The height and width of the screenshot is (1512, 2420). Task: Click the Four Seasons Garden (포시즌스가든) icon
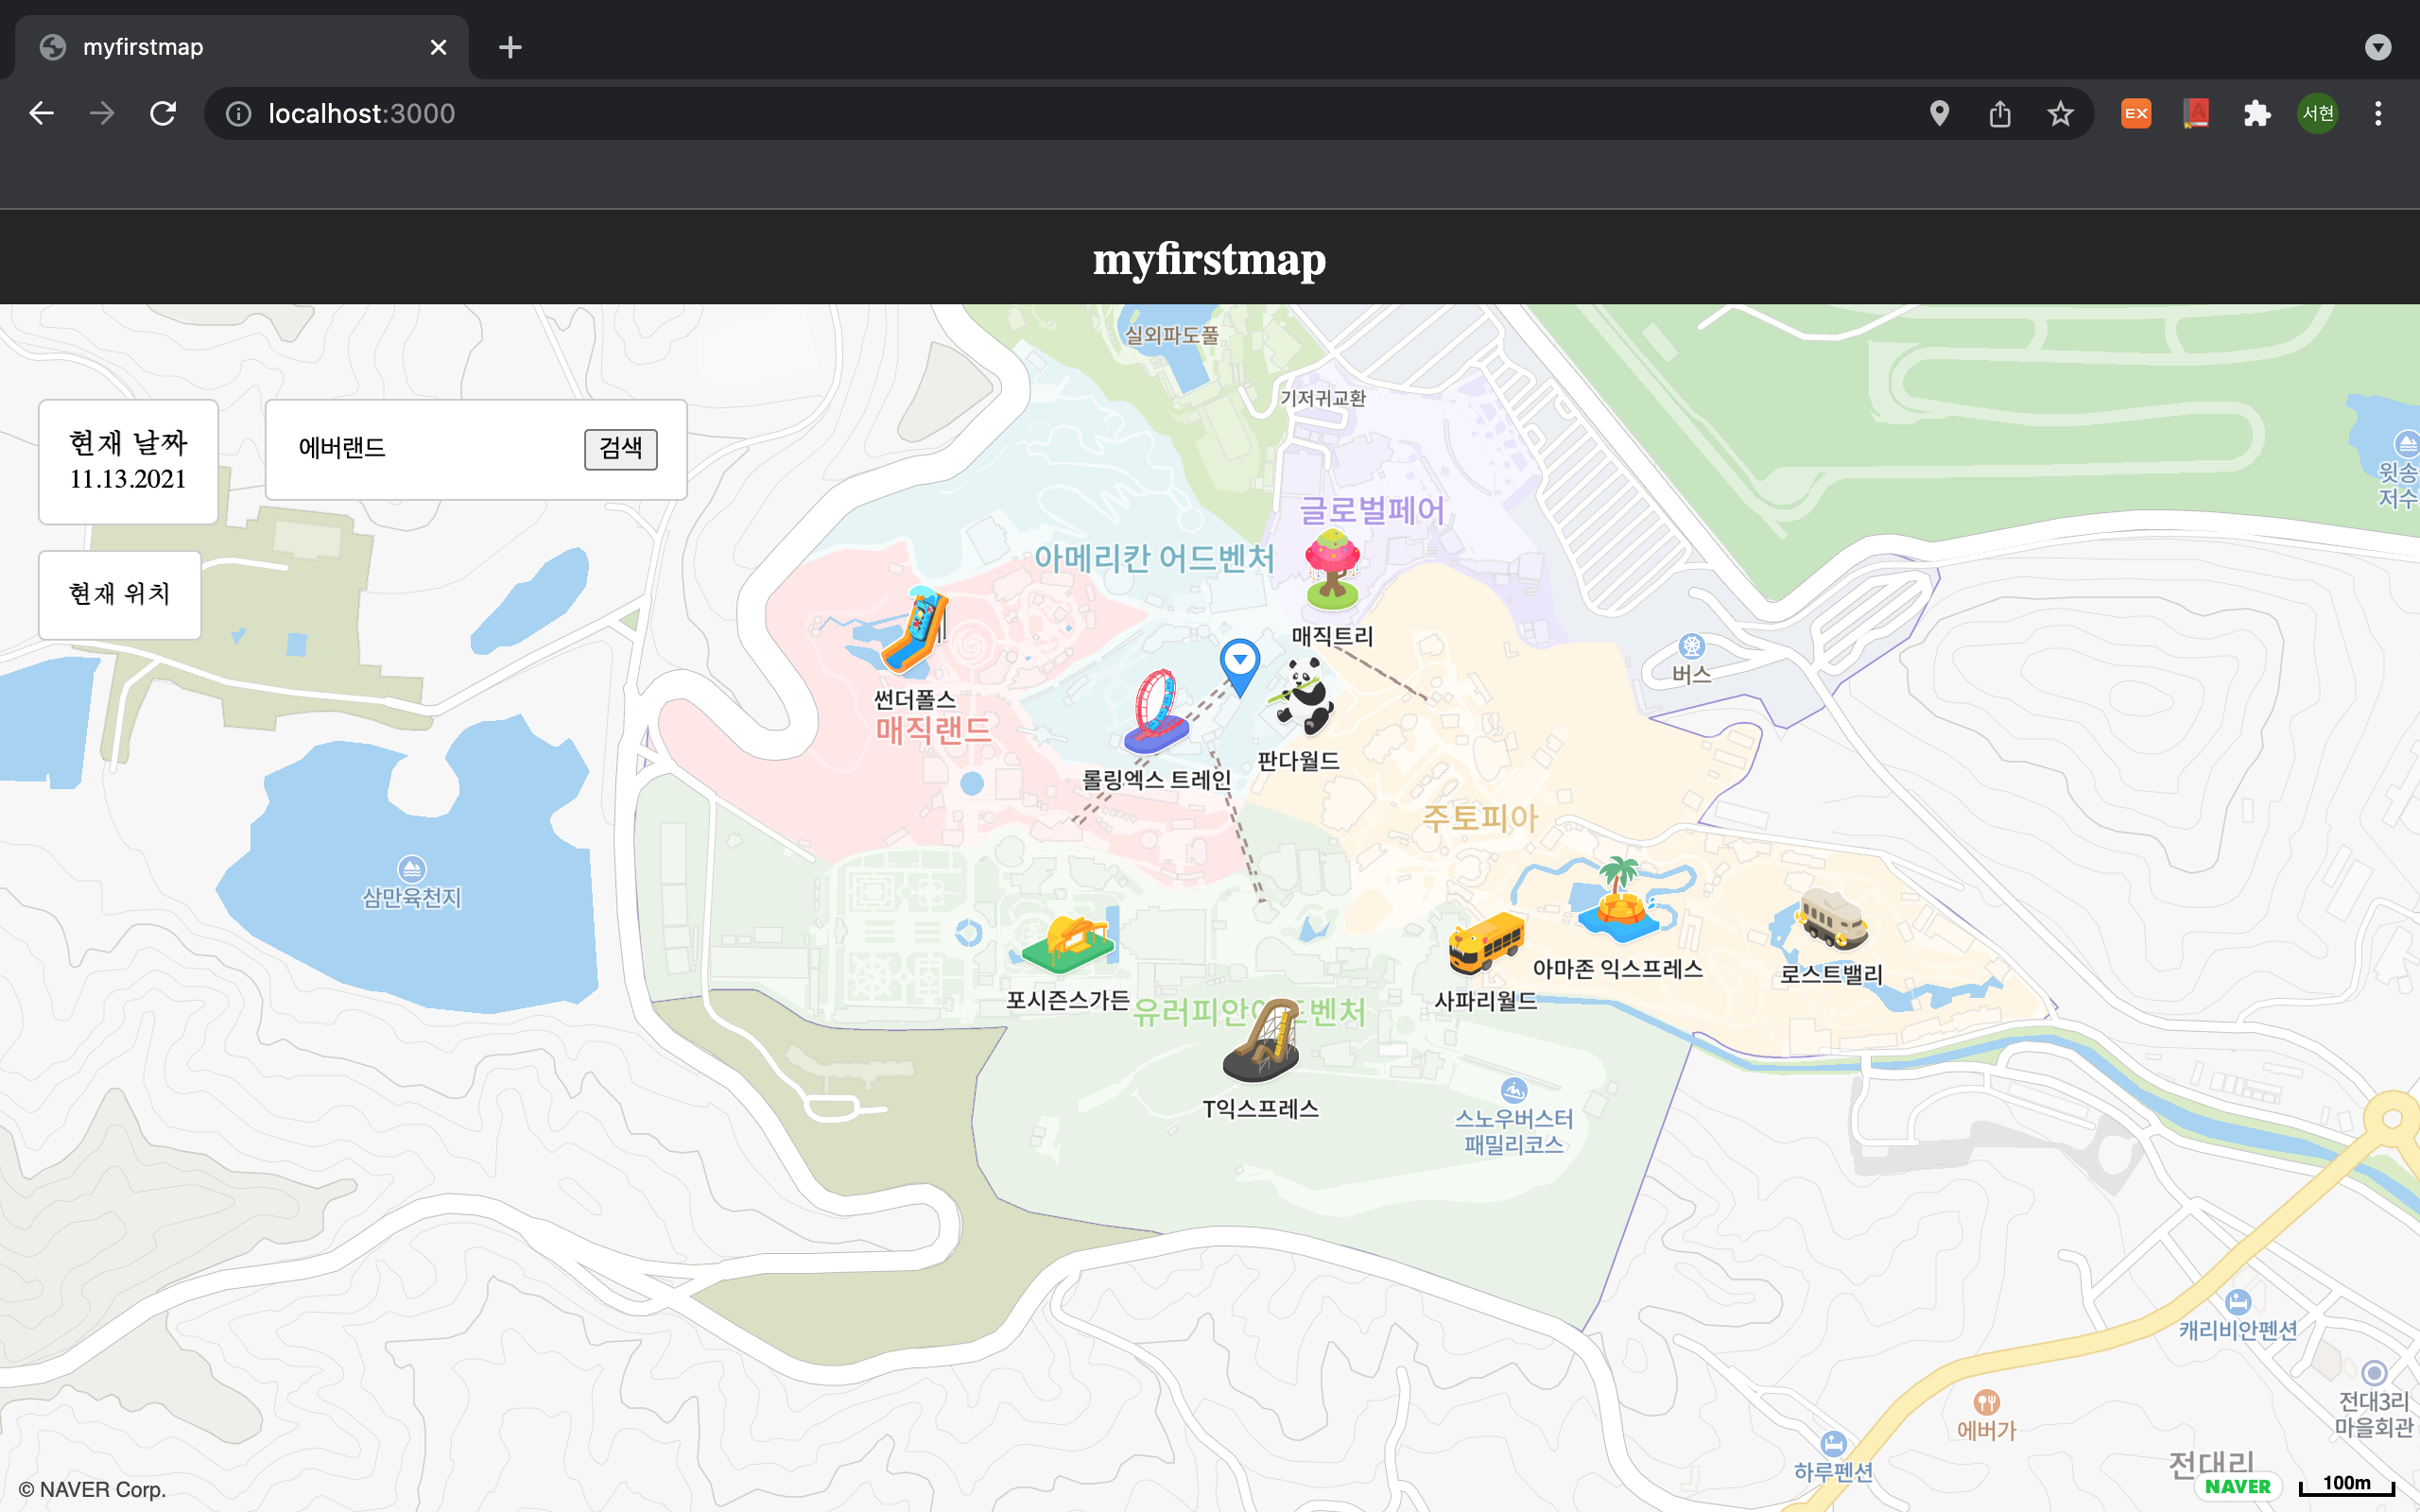[1068, 943]
